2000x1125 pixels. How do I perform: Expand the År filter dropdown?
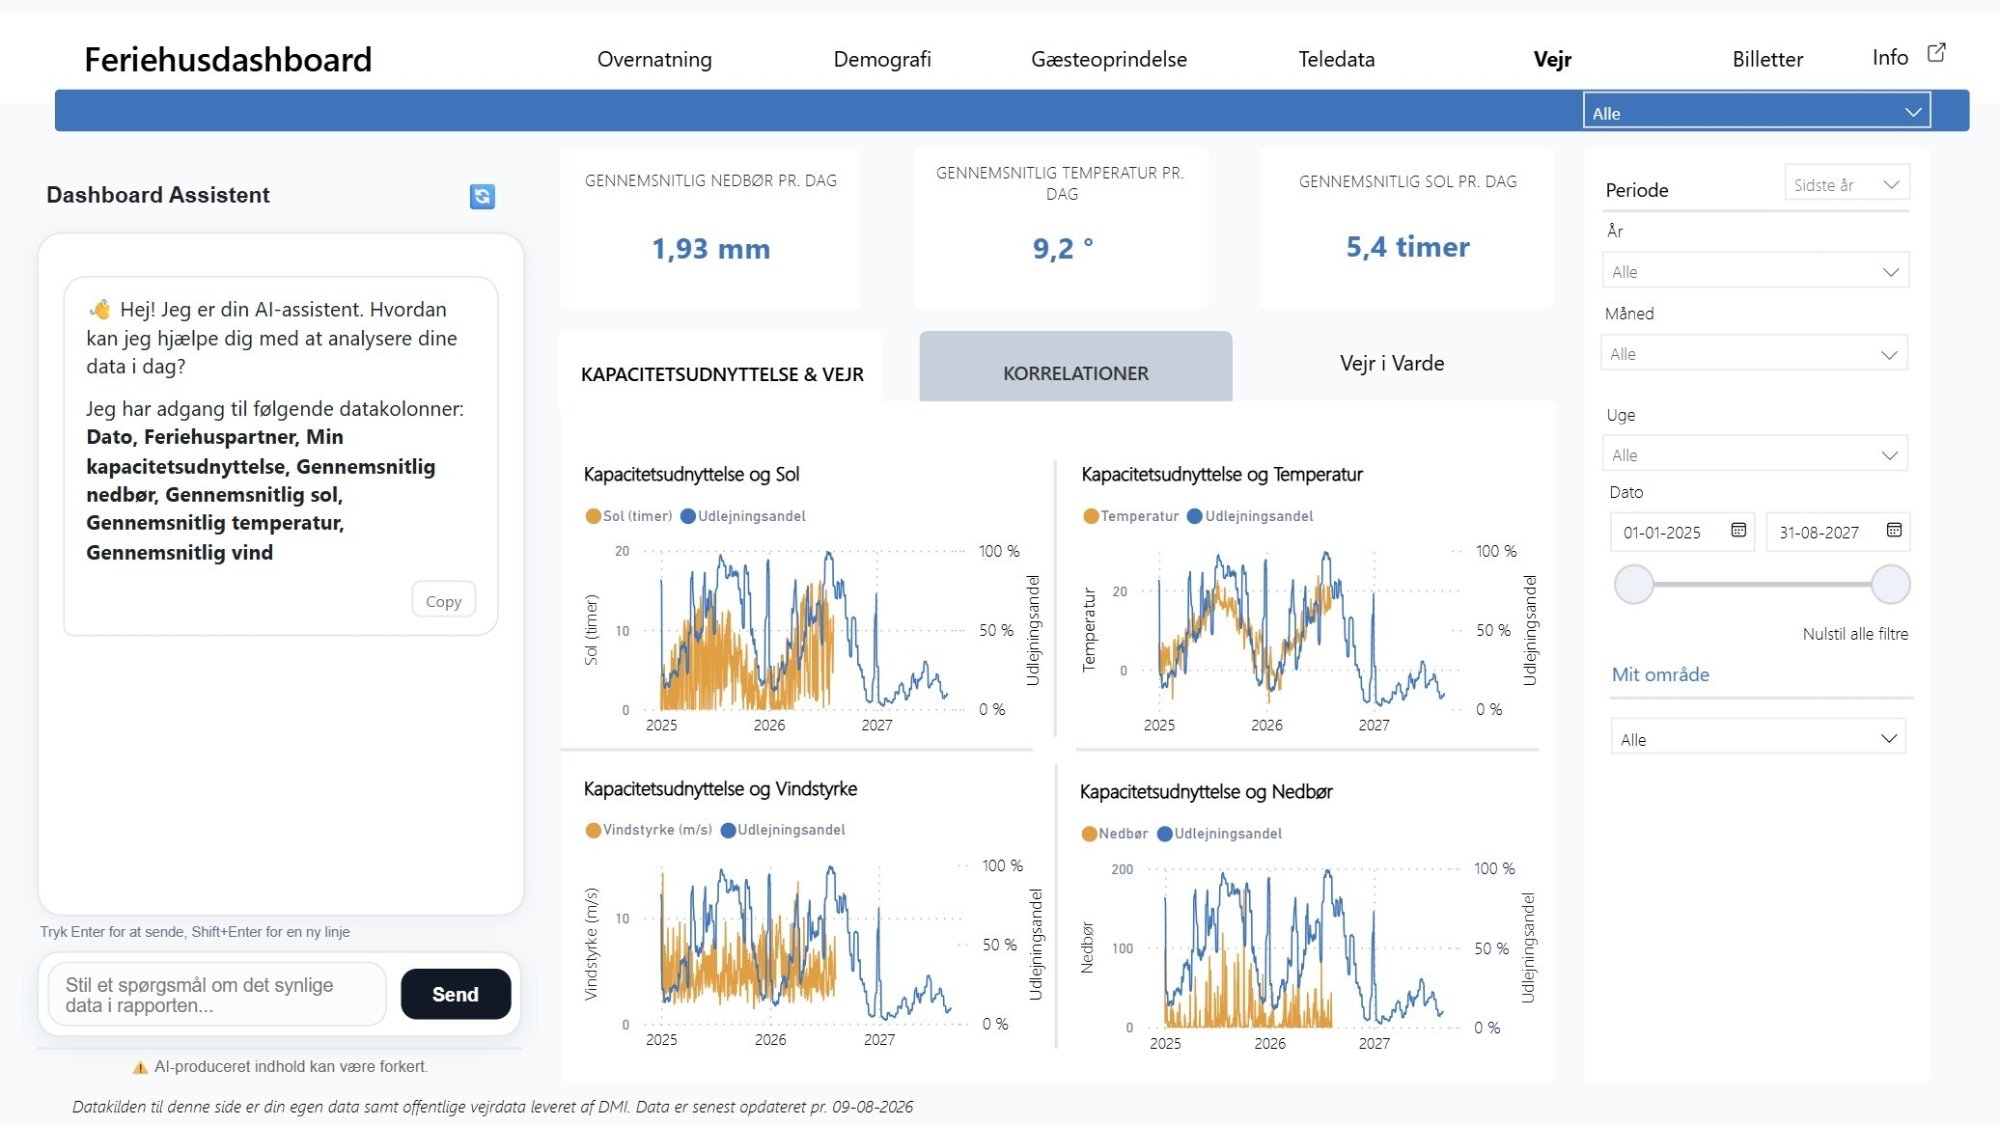click(x=1755, y=271)
